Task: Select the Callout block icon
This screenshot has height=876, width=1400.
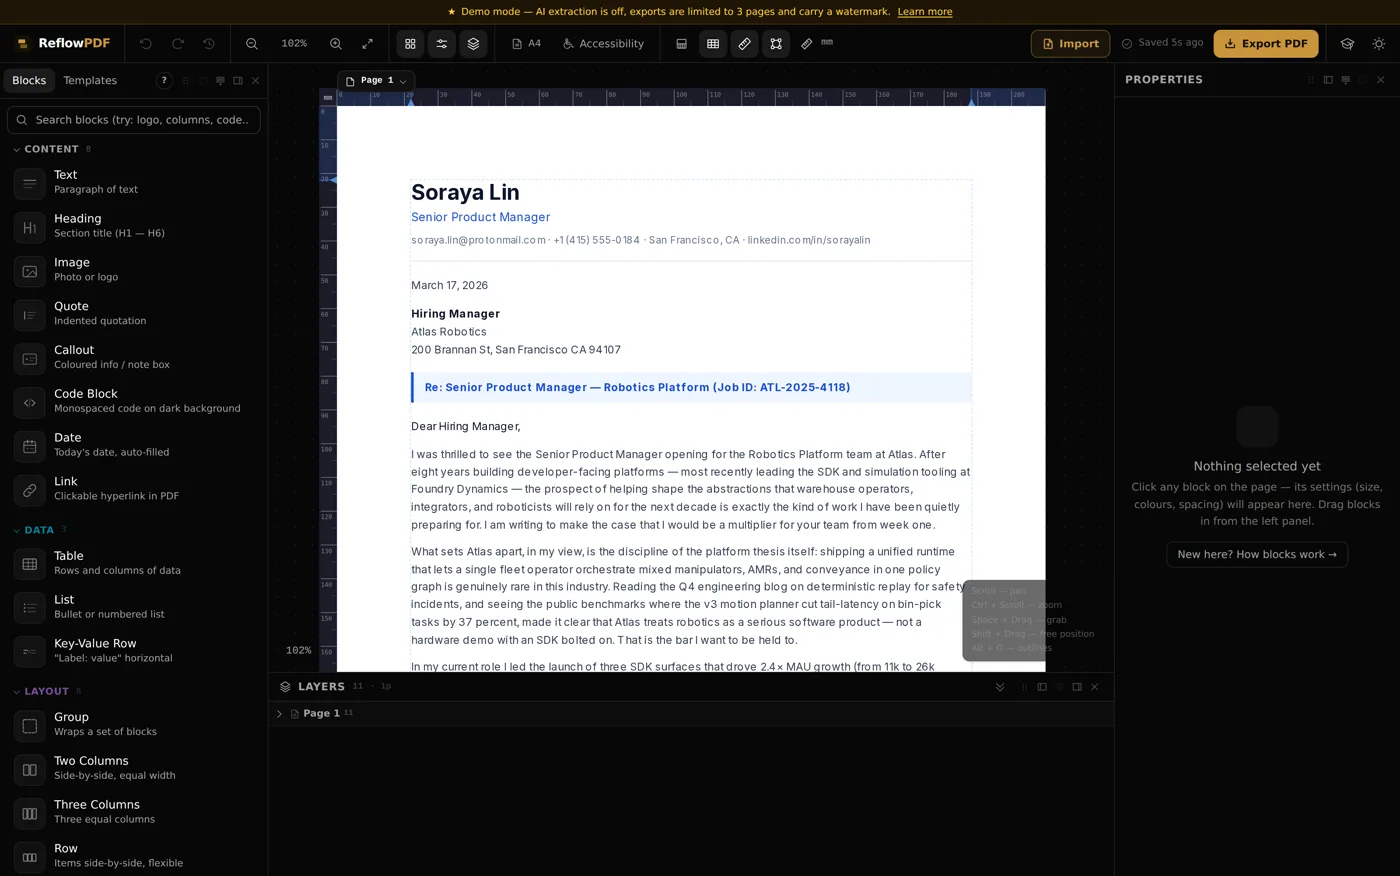Action: point(30,359)
